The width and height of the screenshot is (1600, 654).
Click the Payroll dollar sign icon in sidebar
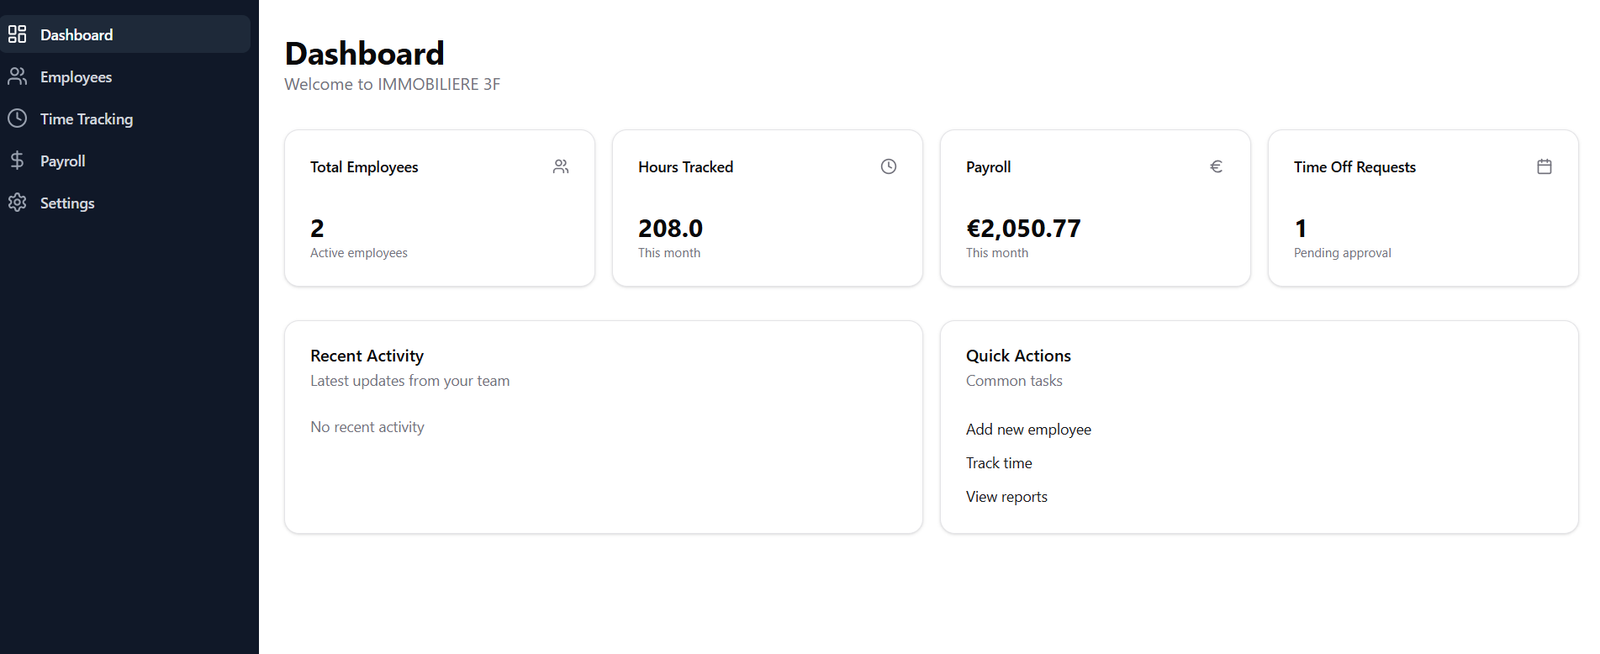coord(17,160)
